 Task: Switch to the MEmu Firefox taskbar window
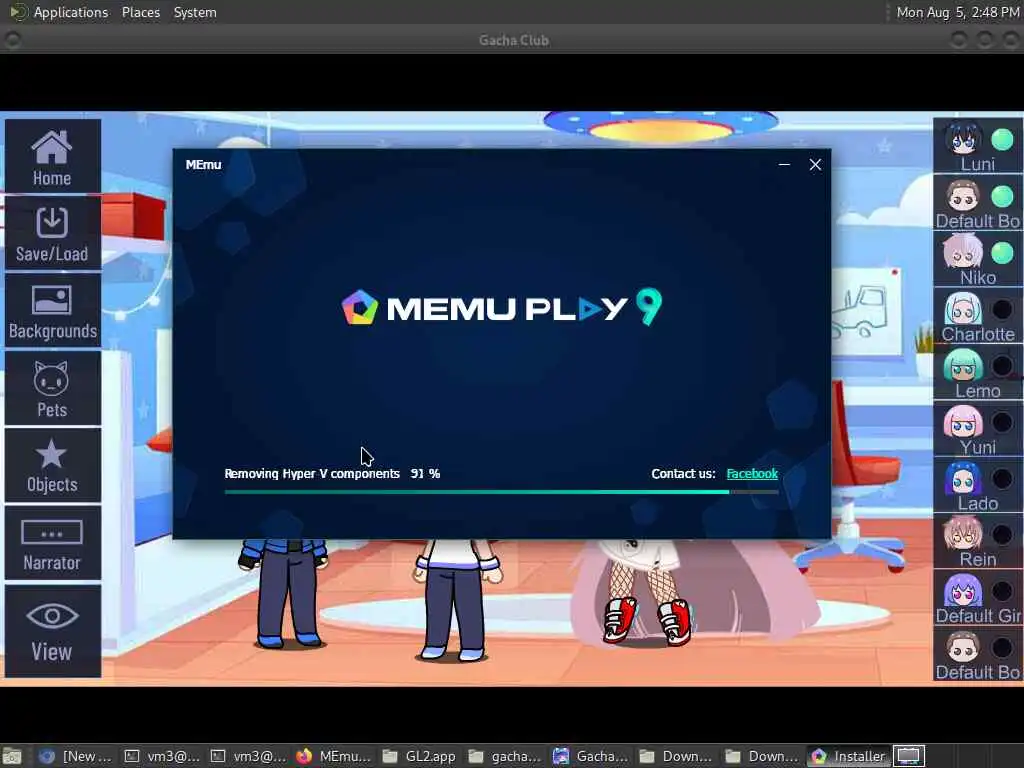pos(333,756)
